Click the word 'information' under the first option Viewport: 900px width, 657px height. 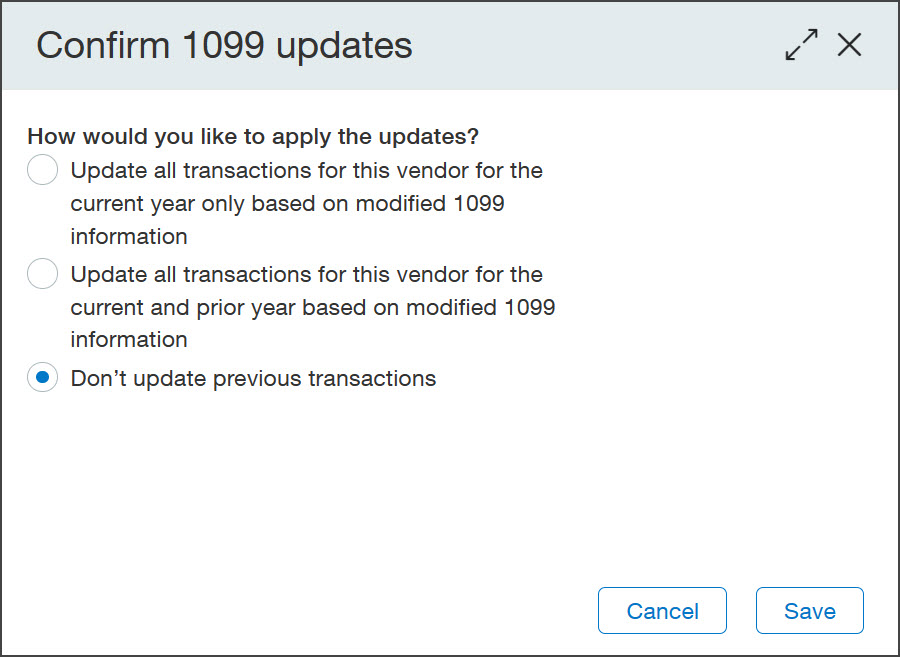coord(129,236)
